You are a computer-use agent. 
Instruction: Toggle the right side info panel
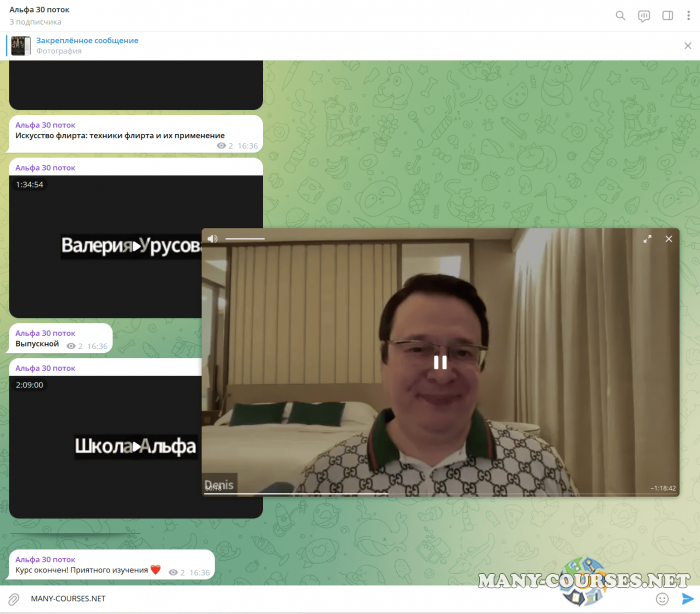click(x=667, y=15)
